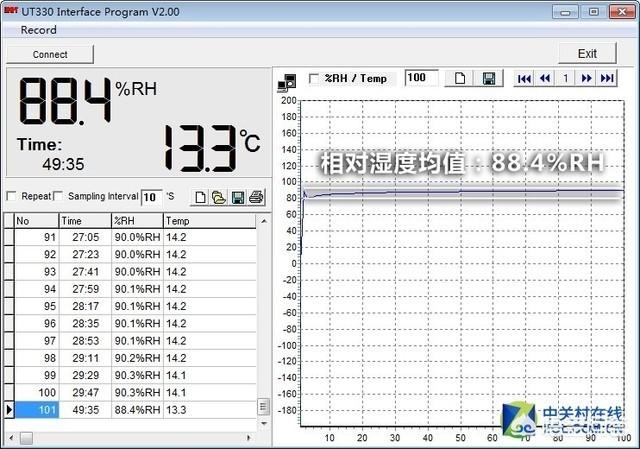The height and width of the screenshot is (449, 640).
Task: Click the save graph disk icon
Action: pyautogui.click(x=489, y=78)
